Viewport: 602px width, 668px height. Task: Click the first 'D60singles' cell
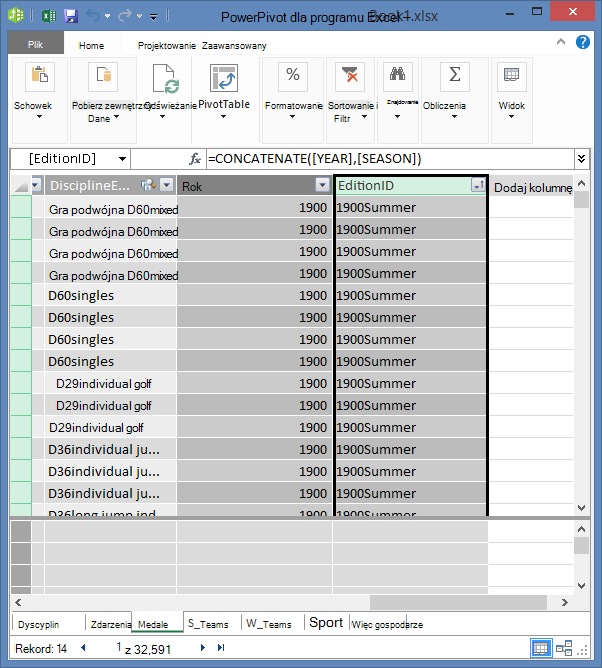tap(110, 295)
